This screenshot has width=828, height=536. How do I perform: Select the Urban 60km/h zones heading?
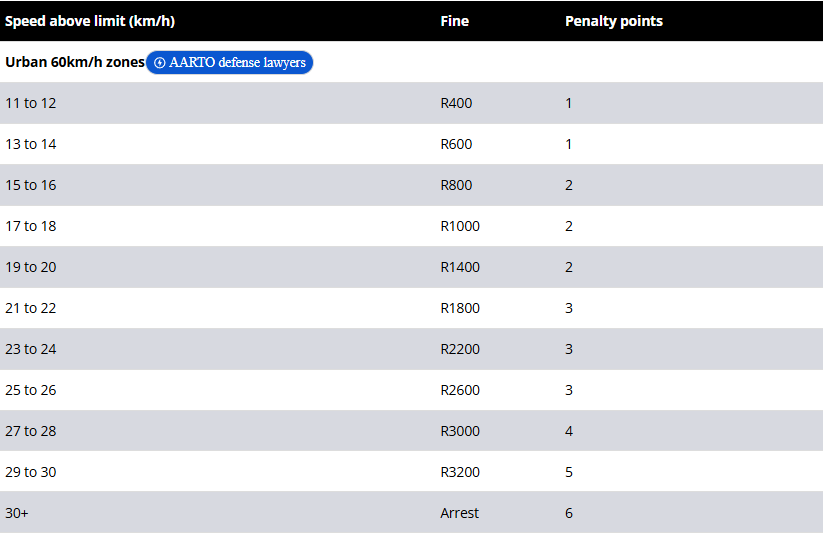coord(75,62)
